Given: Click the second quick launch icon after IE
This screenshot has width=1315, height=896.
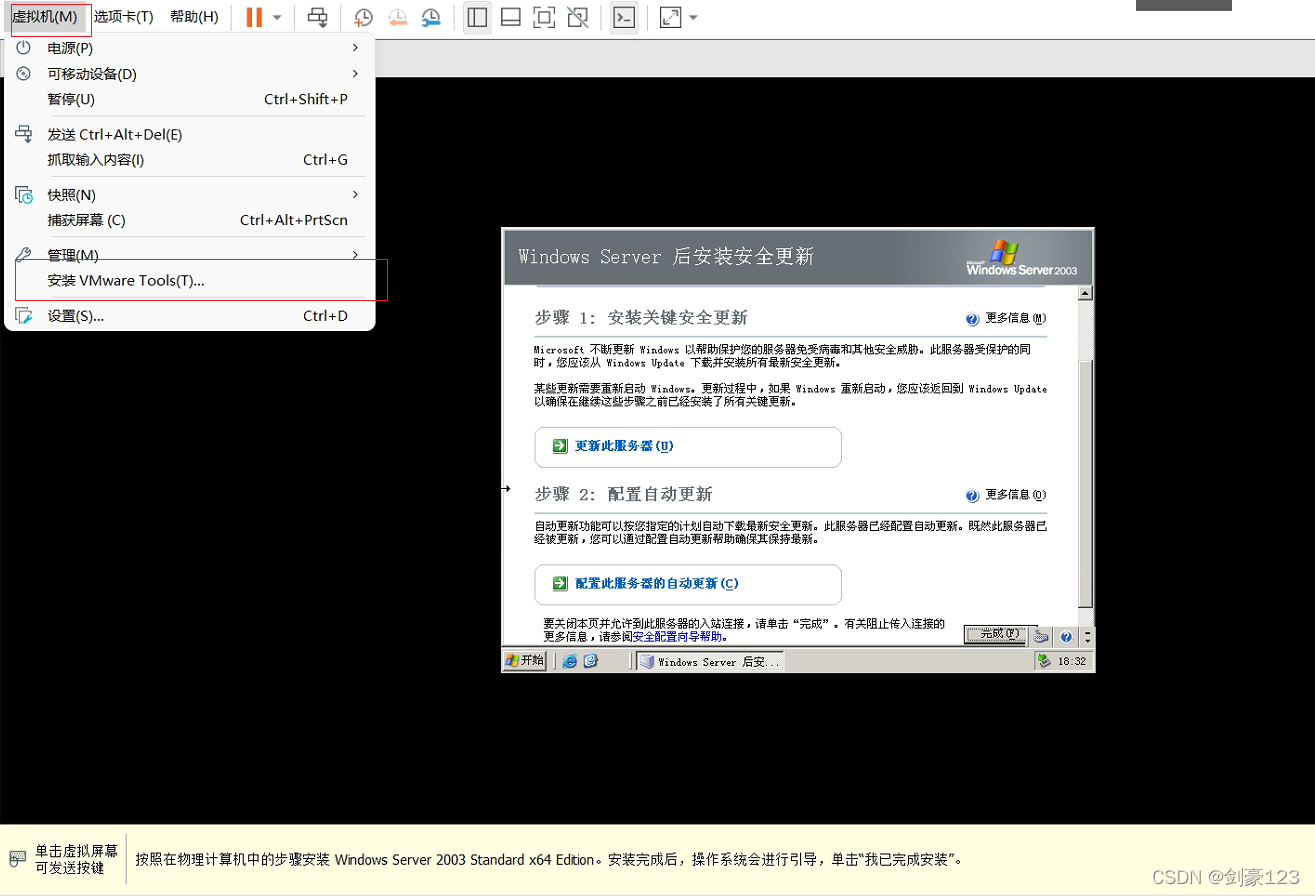Looking at the screenshot, I should coord(590,661).
